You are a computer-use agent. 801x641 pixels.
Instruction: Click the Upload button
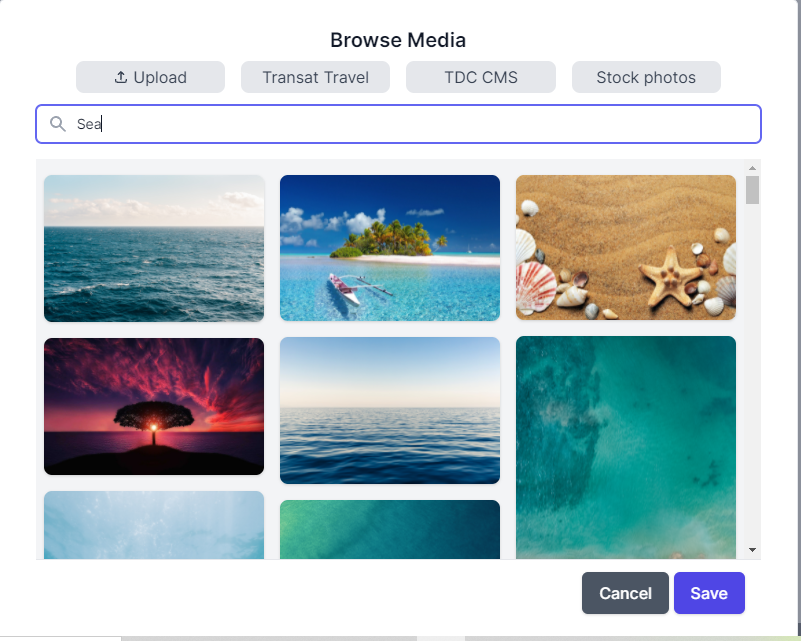pyautogui.click(x=150, y=77)
